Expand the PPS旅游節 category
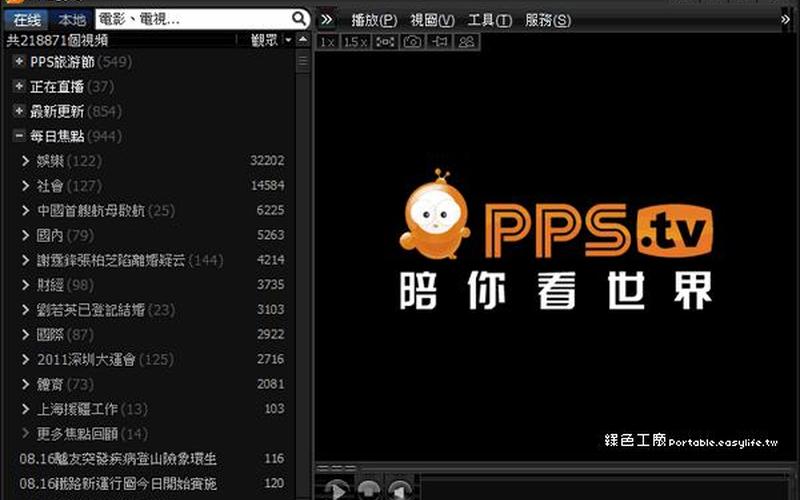 tap(19, 62)
